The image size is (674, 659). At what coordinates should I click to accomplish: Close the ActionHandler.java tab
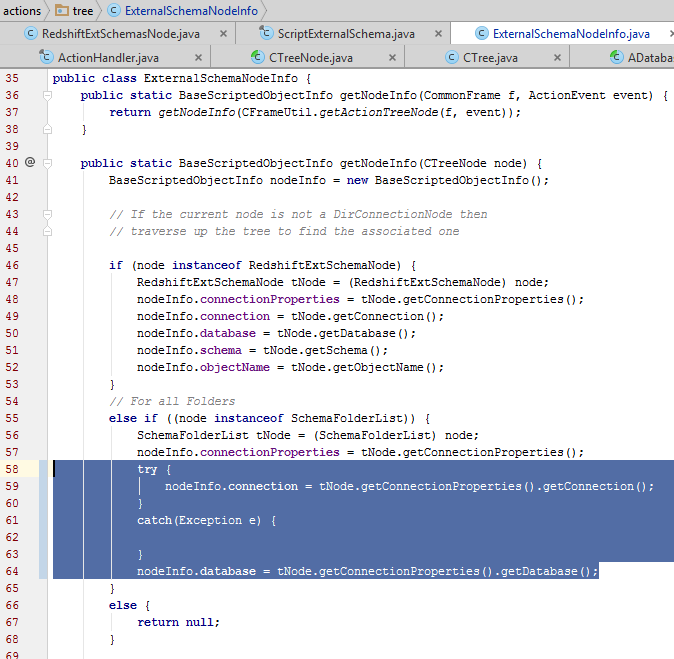[198, 58]
